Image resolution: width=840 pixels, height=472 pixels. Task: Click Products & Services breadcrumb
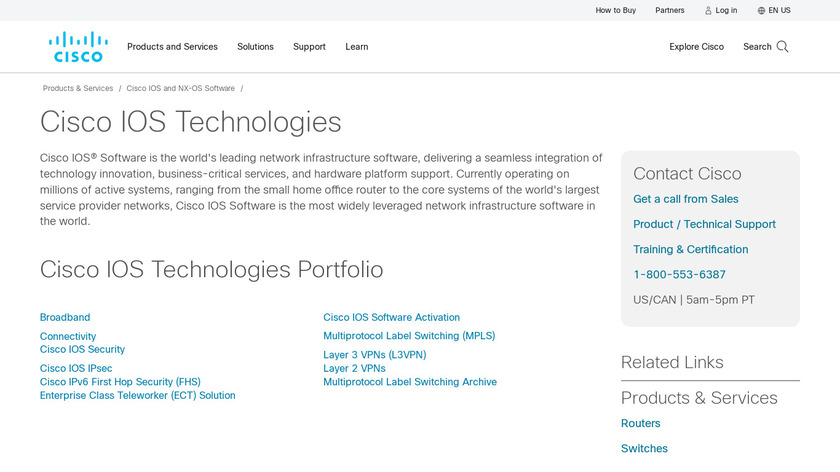[x=78, y=88]
